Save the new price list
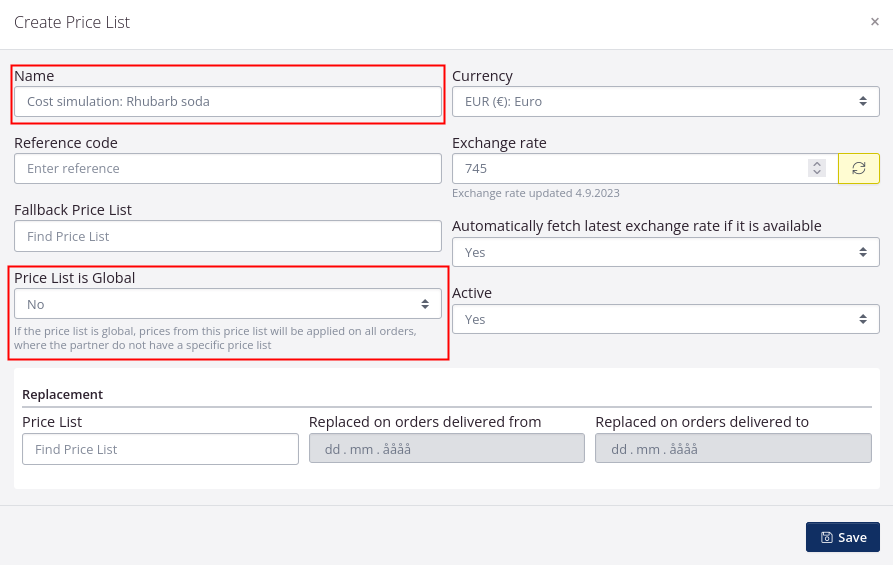 coord(842,537)
